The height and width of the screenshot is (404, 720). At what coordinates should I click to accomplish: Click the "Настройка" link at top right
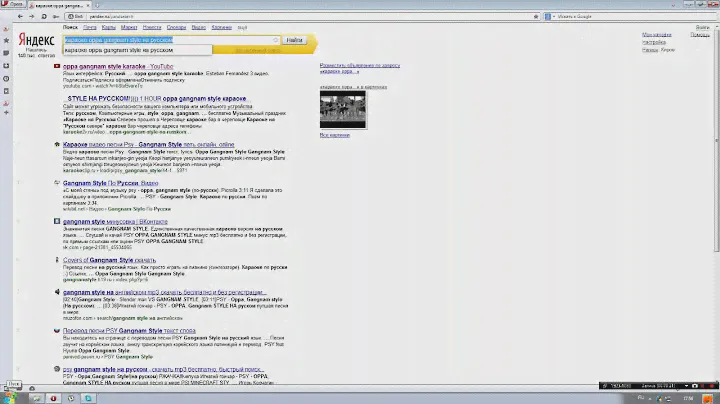[655, 43]
